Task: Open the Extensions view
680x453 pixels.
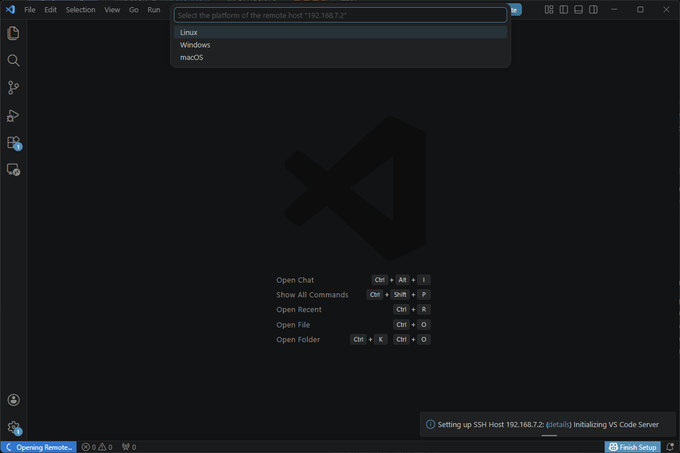Action: coord(13,143)
